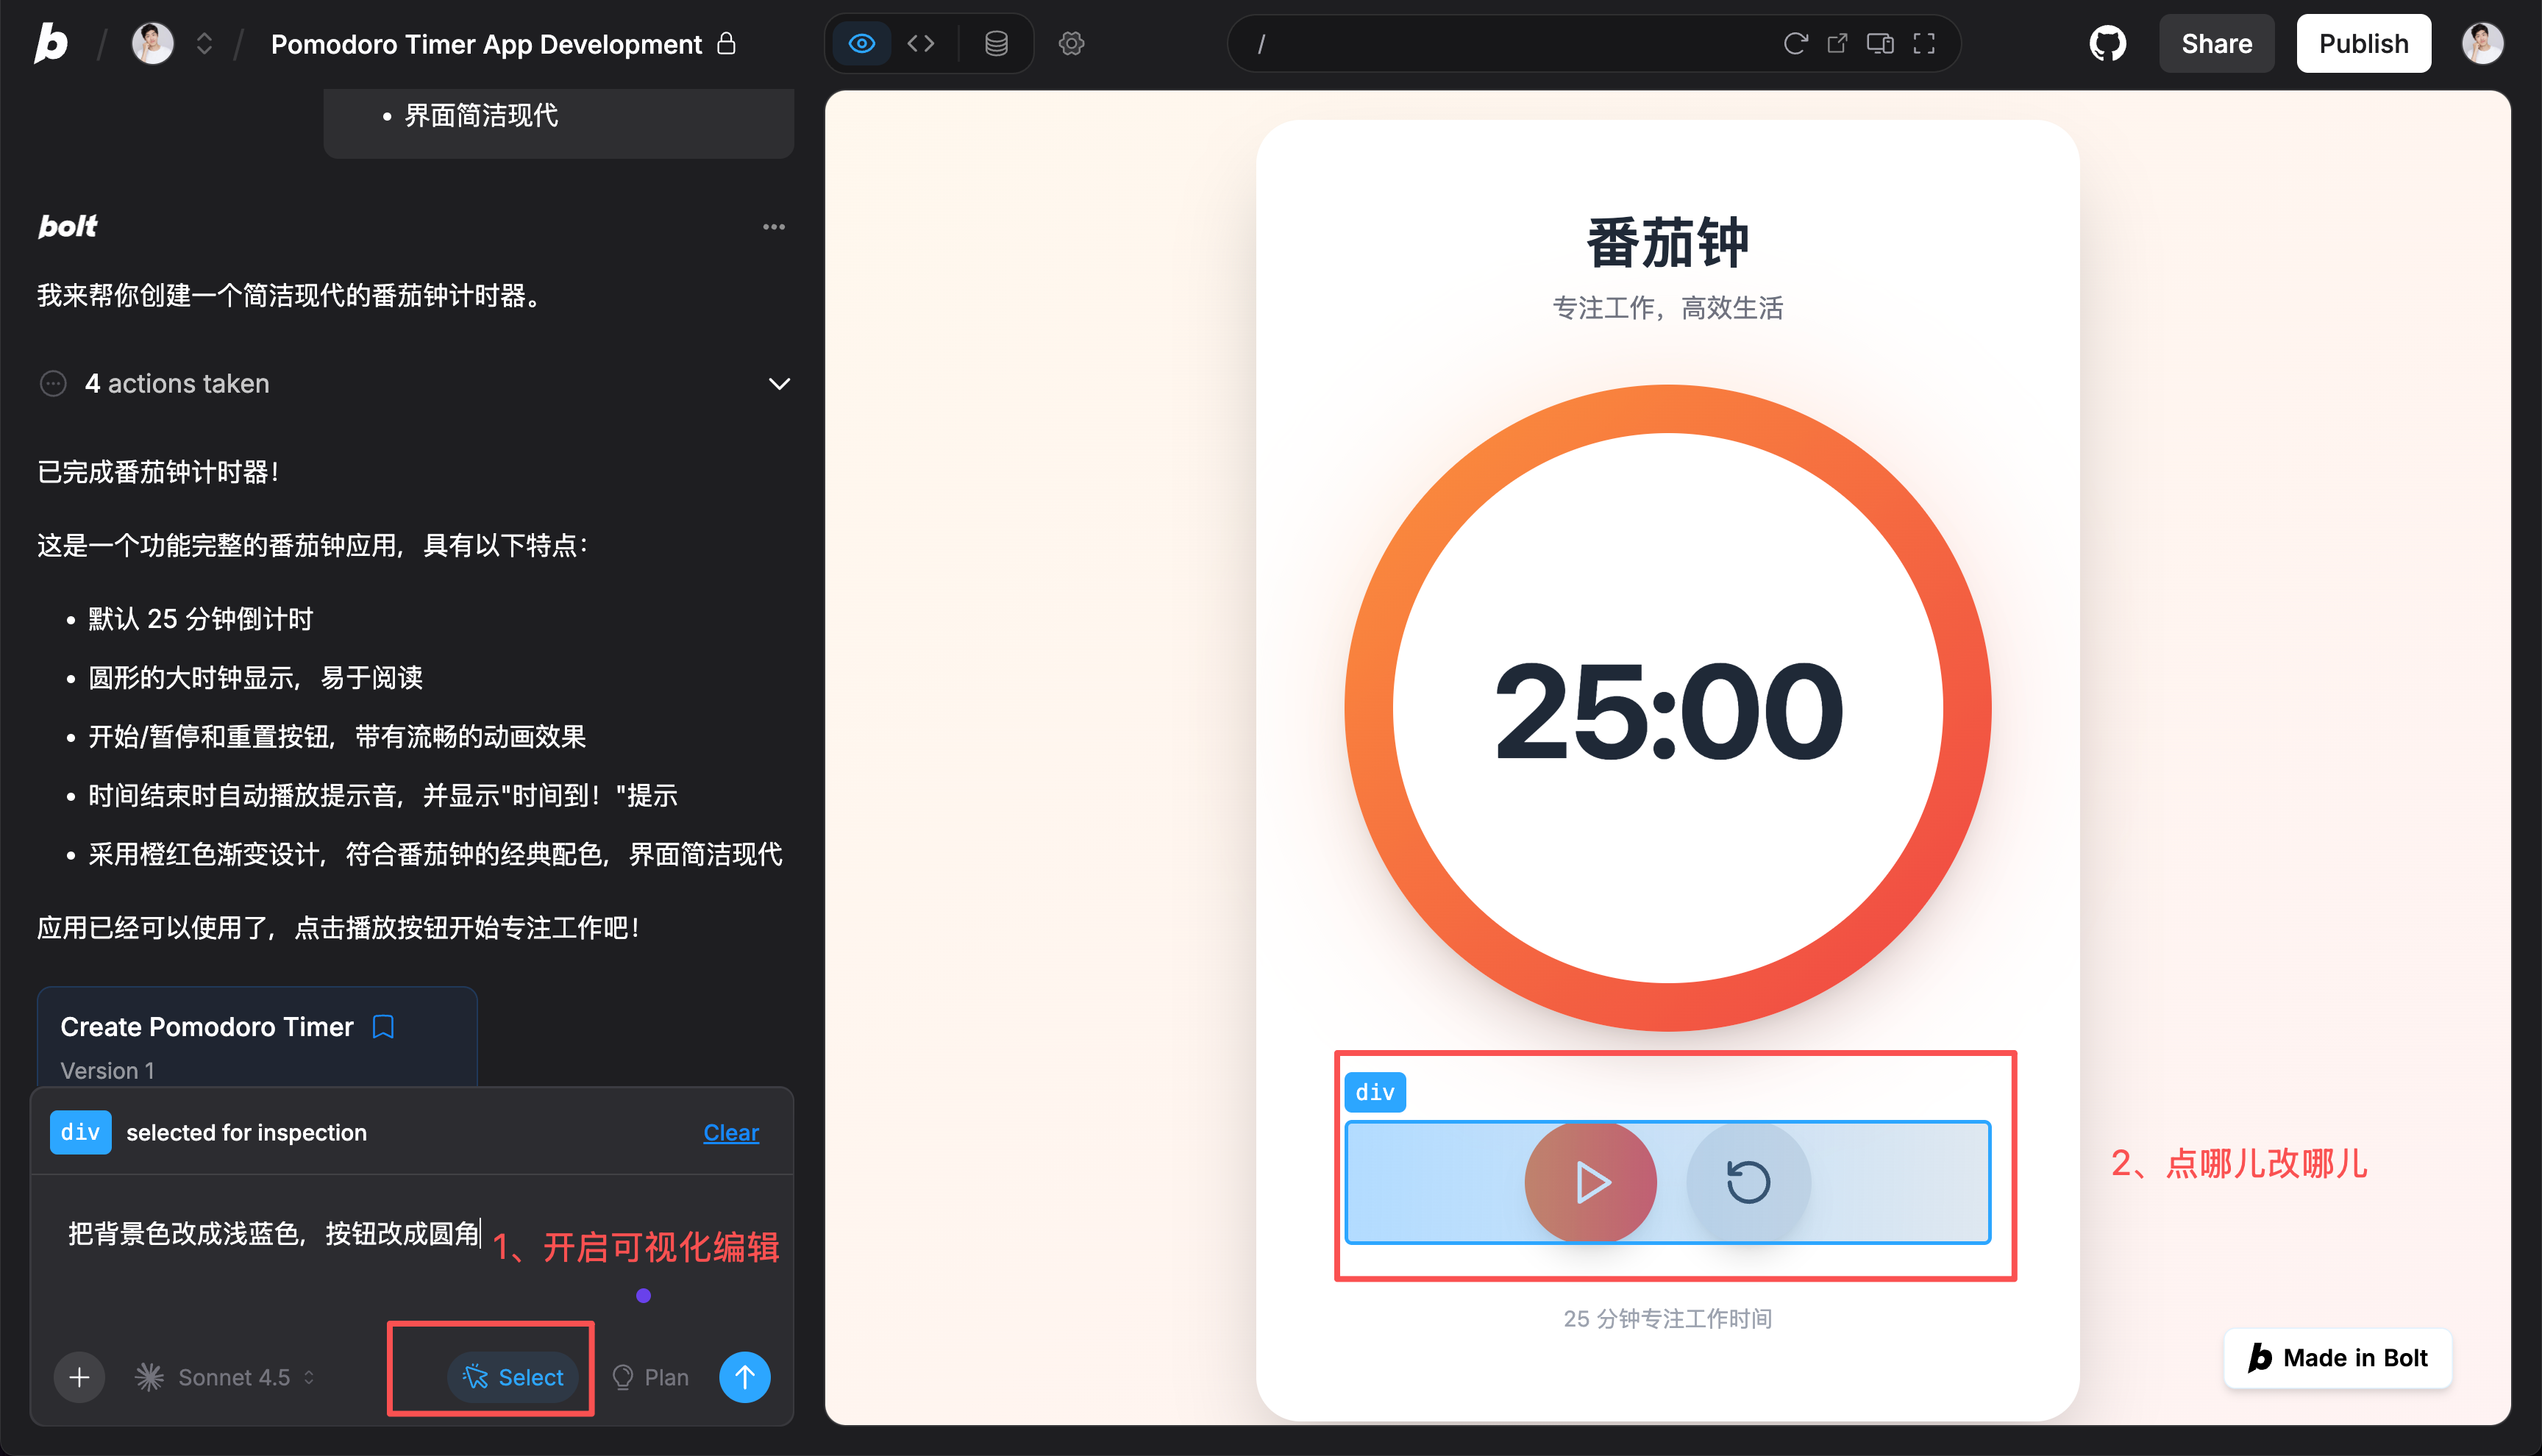
Task: Expand the 4 actions taken section
Action: (779, 384)
